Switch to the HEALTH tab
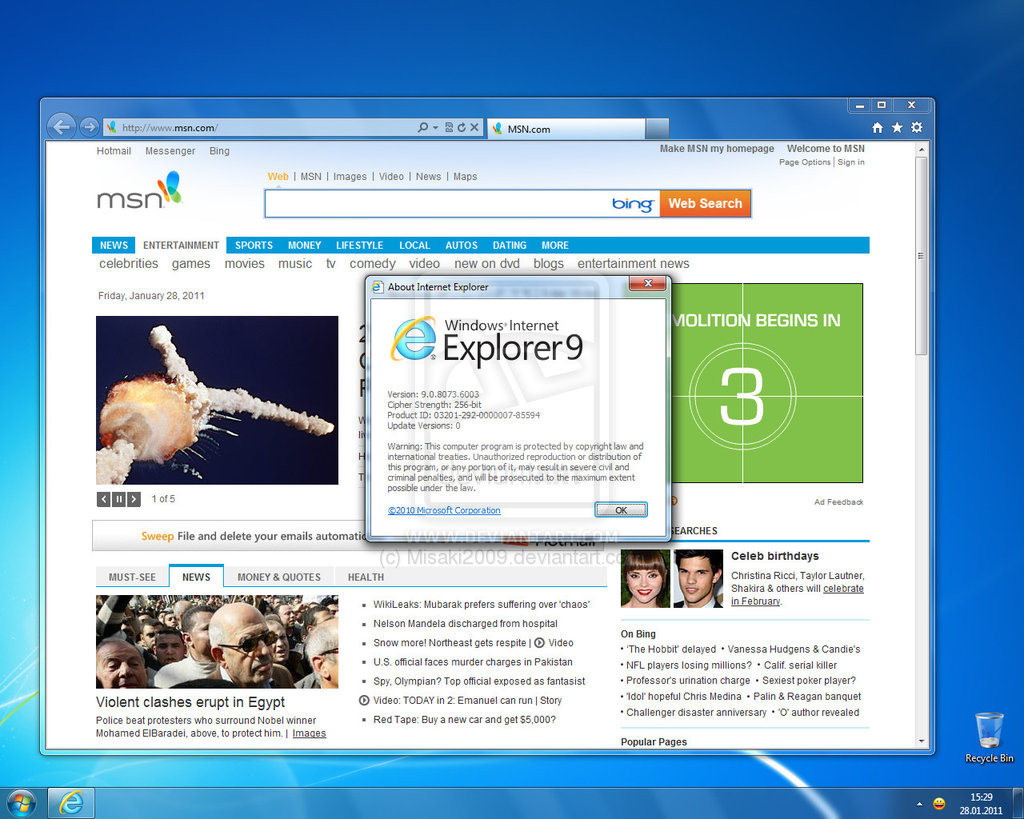Viewport: 1024px width, 819px height. click(366, 577)
